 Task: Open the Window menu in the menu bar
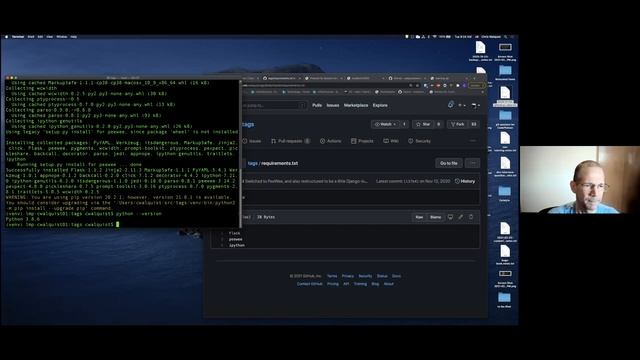62,37
